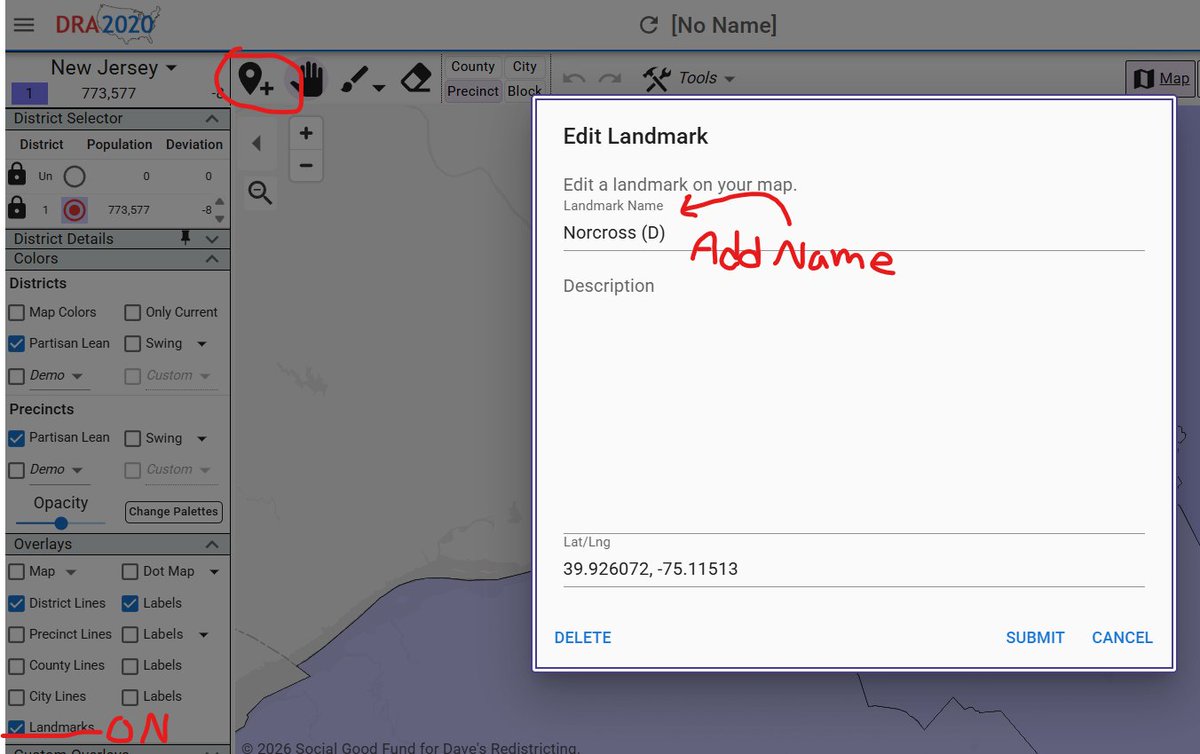The height and width of the screenshot is (754, 1200).
Task: Collapse the side panel with the left triangle
Action: click(x=256, y=143)
